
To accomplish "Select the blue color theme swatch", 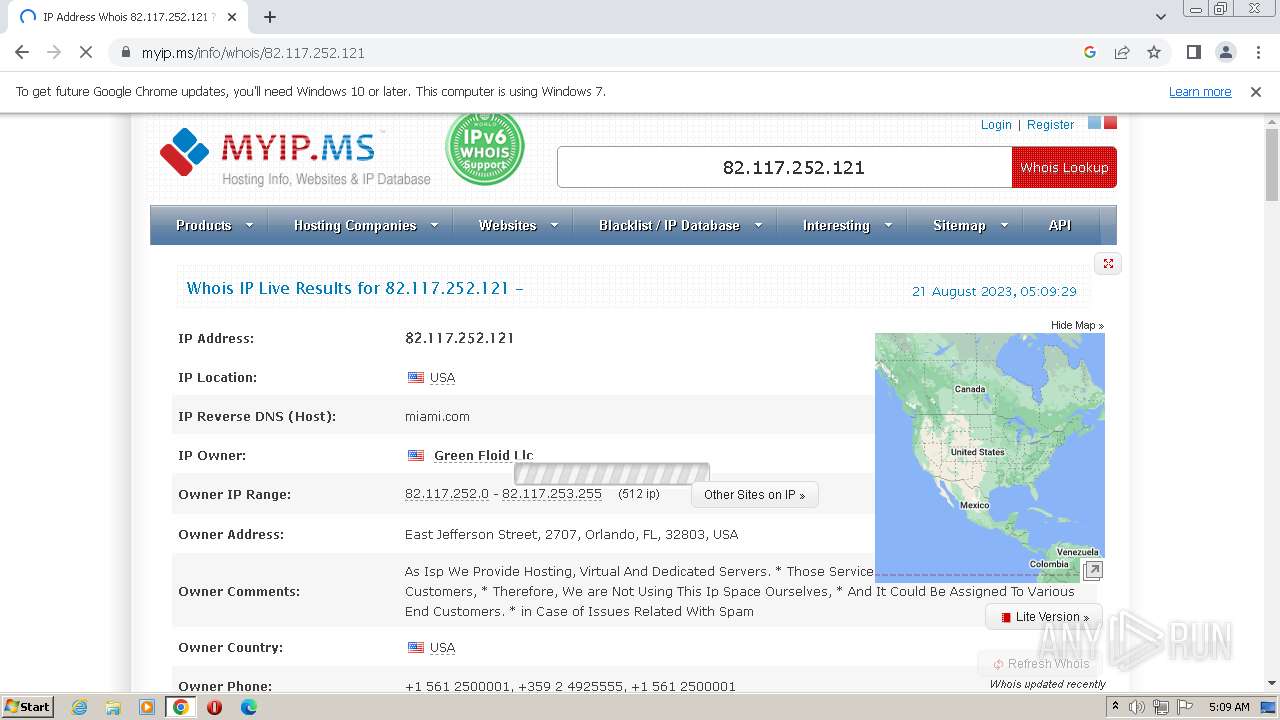I will point(1094,123).
